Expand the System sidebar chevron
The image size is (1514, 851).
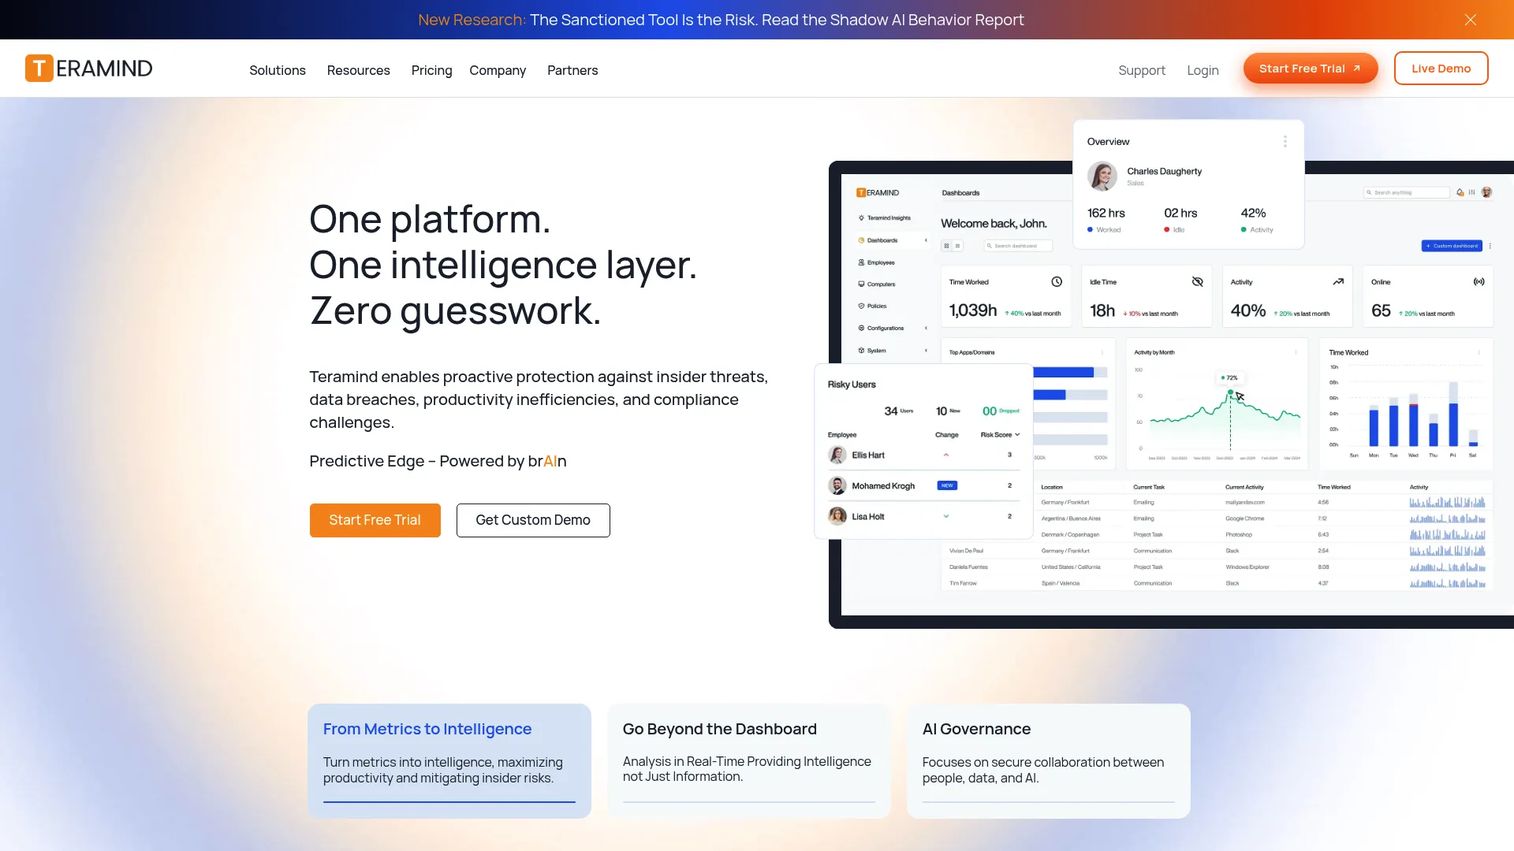click(926, 350)
